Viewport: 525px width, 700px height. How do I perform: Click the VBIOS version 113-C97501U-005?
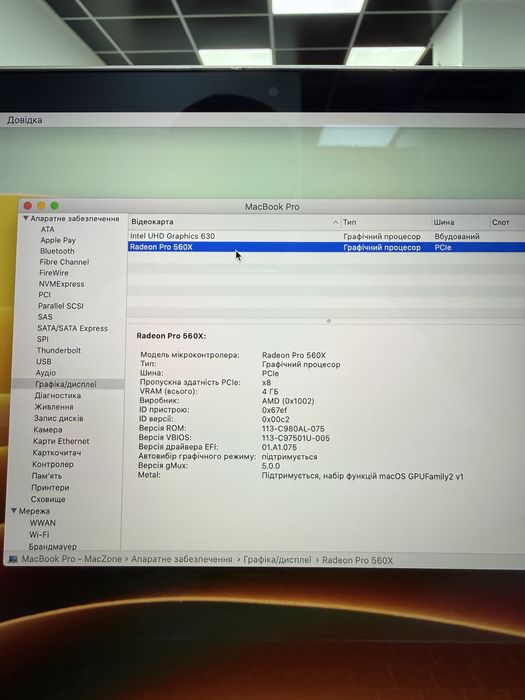296,438
